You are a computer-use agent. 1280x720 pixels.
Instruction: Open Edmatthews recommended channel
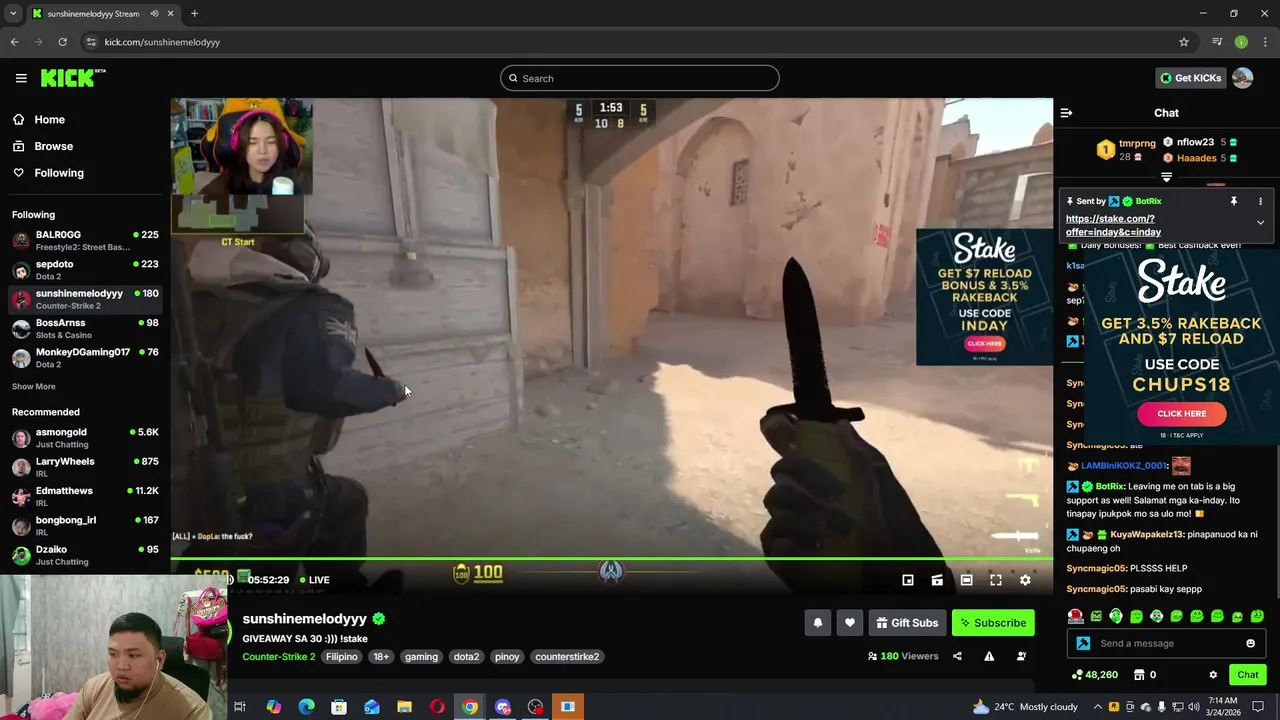point(85,496)
